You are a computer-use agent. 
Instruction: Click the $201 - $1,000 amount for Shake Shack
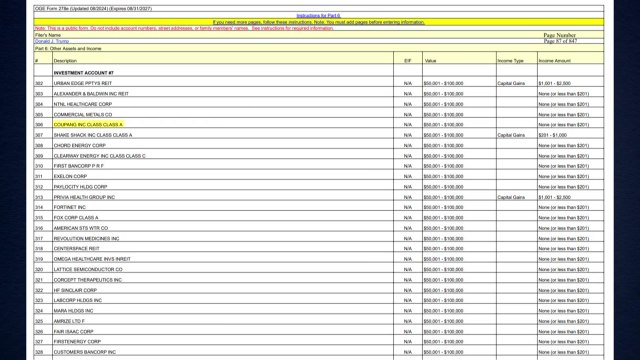[553, 135]
